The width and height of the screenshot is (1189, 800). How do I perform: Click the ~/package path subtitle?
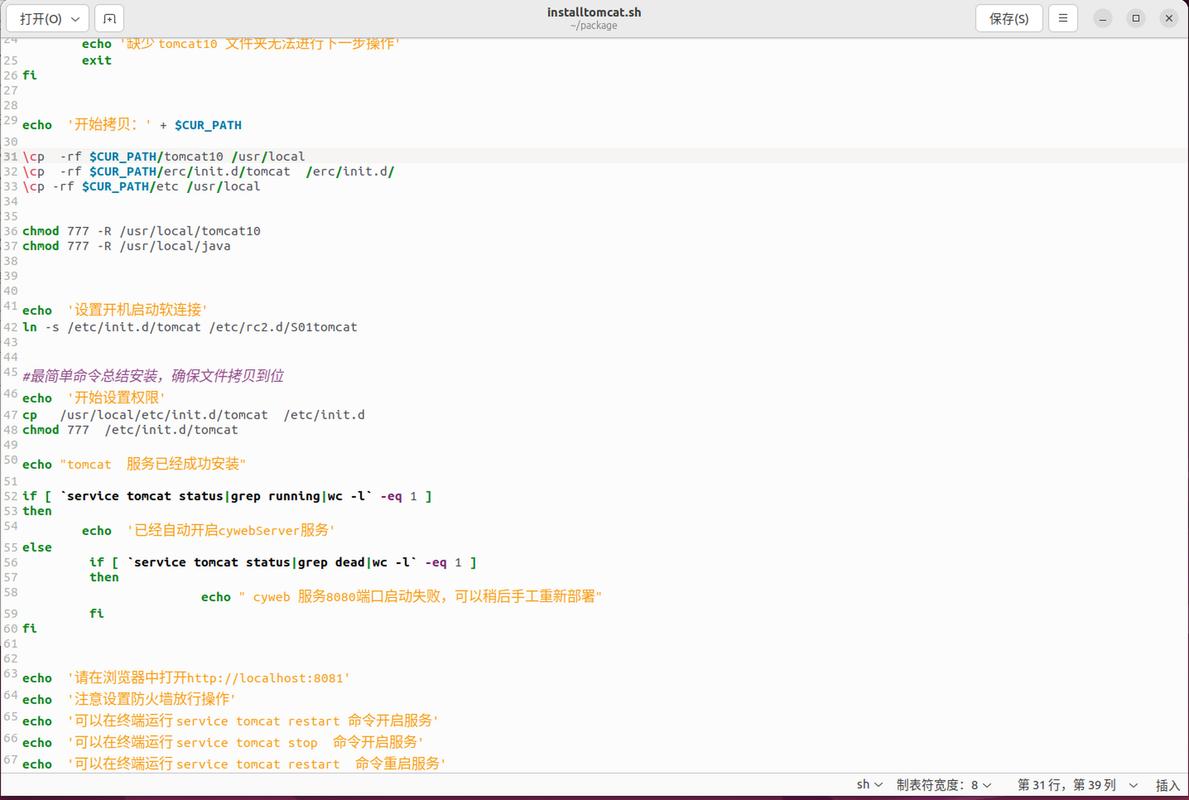[x=594, y=26]
